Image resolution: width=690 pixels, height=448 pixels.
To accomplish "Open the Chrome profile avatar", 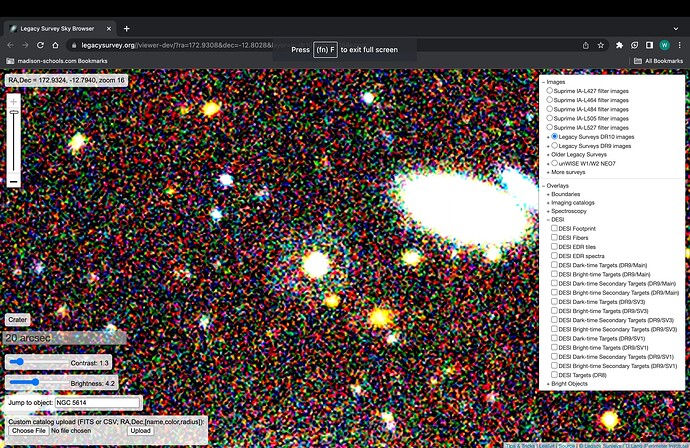I will point(665,45).
